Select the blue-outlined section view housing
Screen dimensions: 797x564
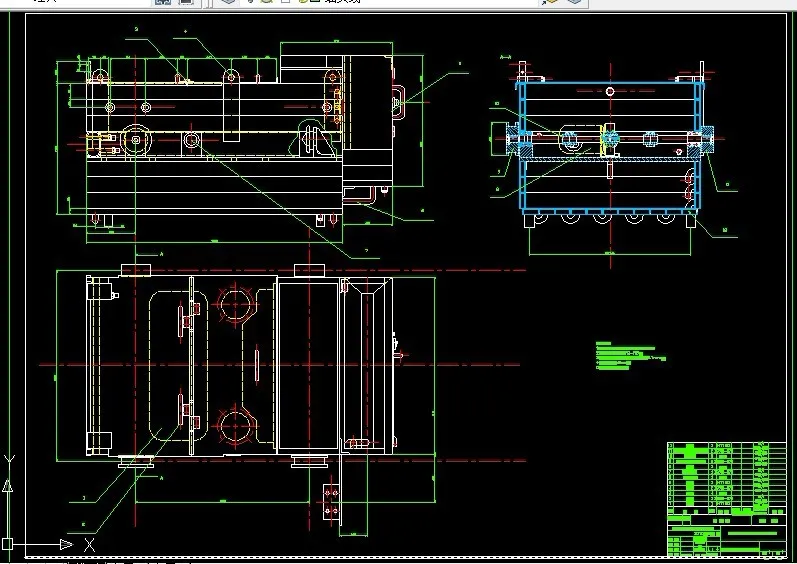pyautogui.click(x=610, y=146)
